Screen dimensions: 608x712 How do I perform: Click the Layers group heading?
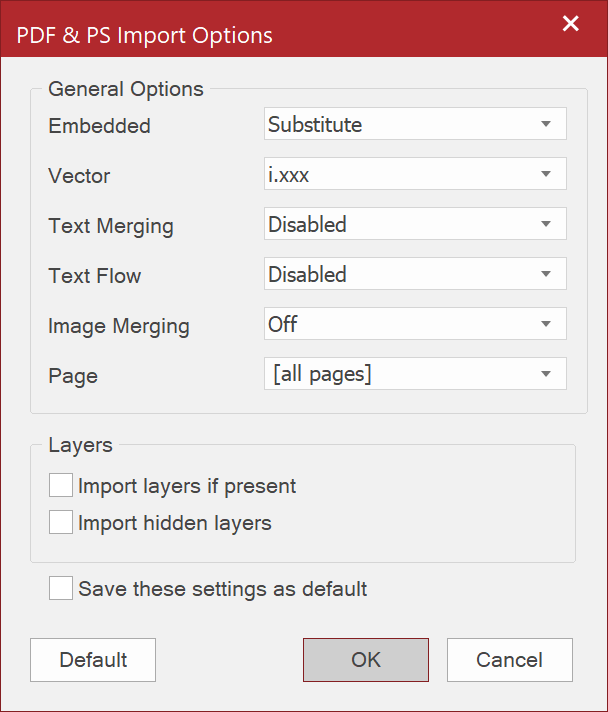coord(81,445)
